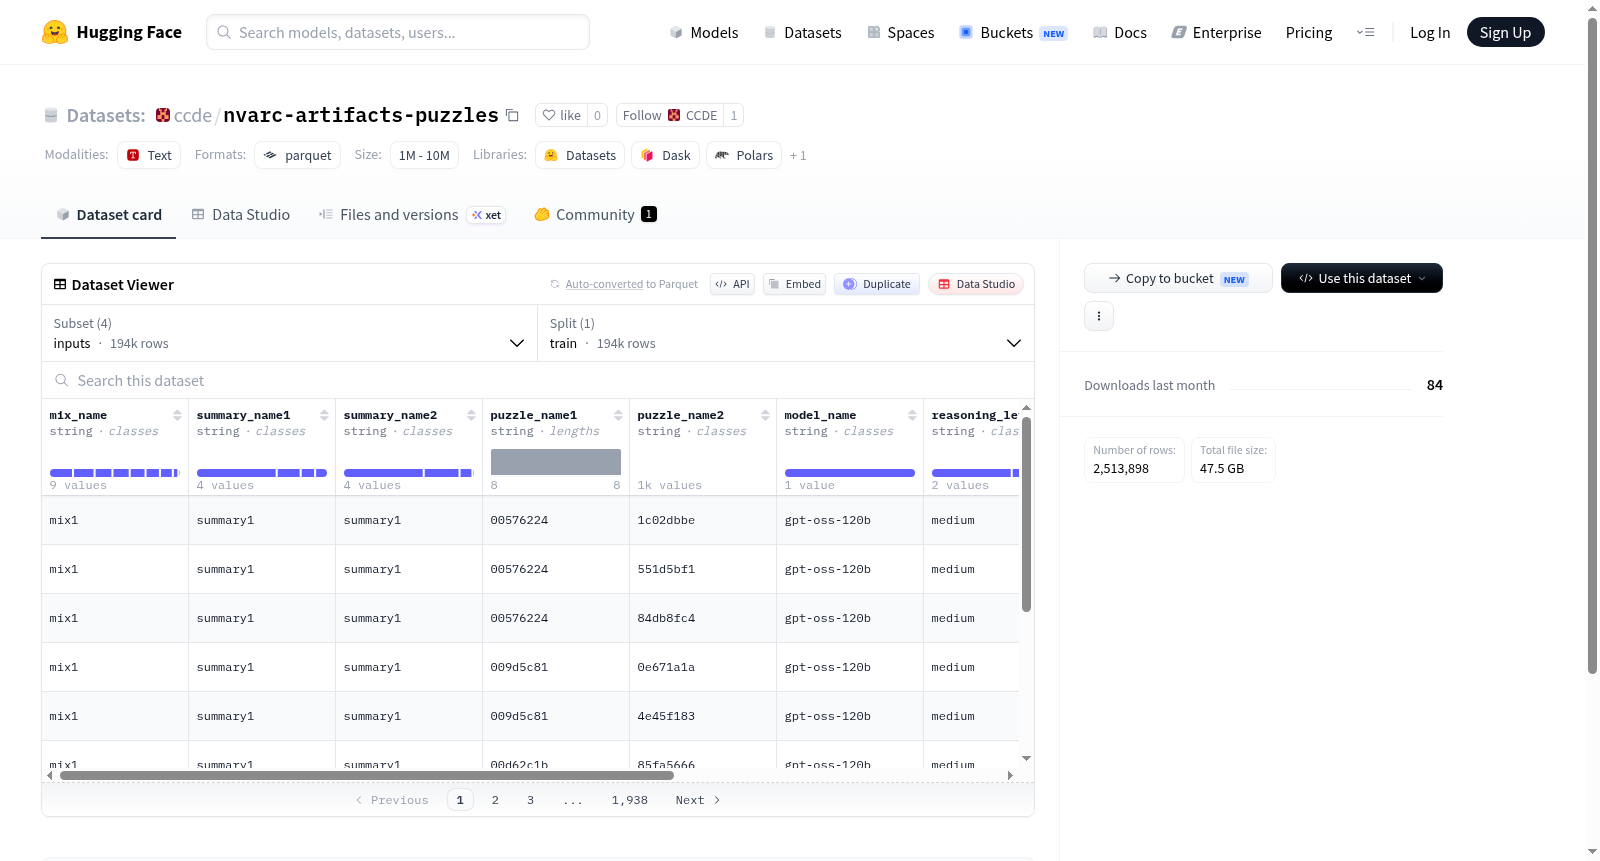Go to Spaces in the top navigation

coord(900,33)
